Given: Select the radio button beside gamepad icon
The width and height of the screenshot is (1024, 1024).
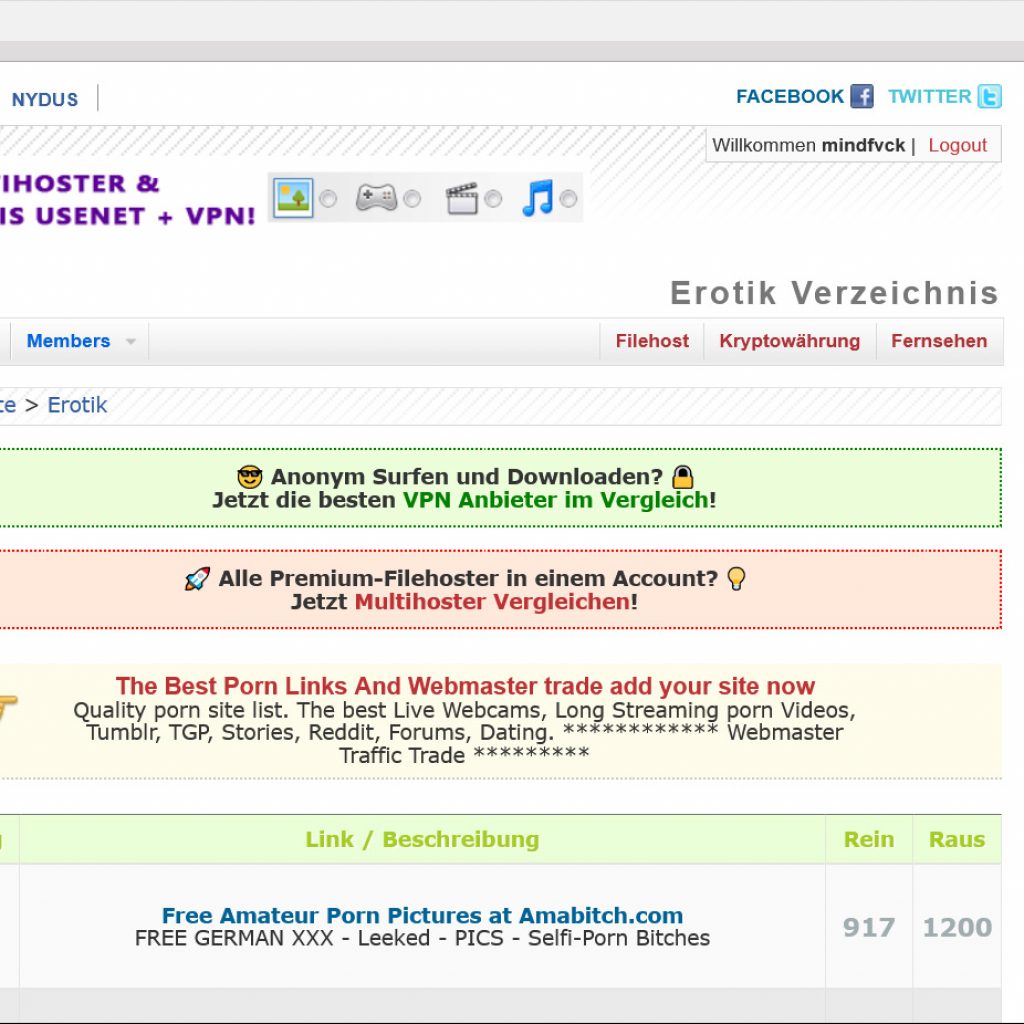Looking at the screenshot, I should [412, 199].
